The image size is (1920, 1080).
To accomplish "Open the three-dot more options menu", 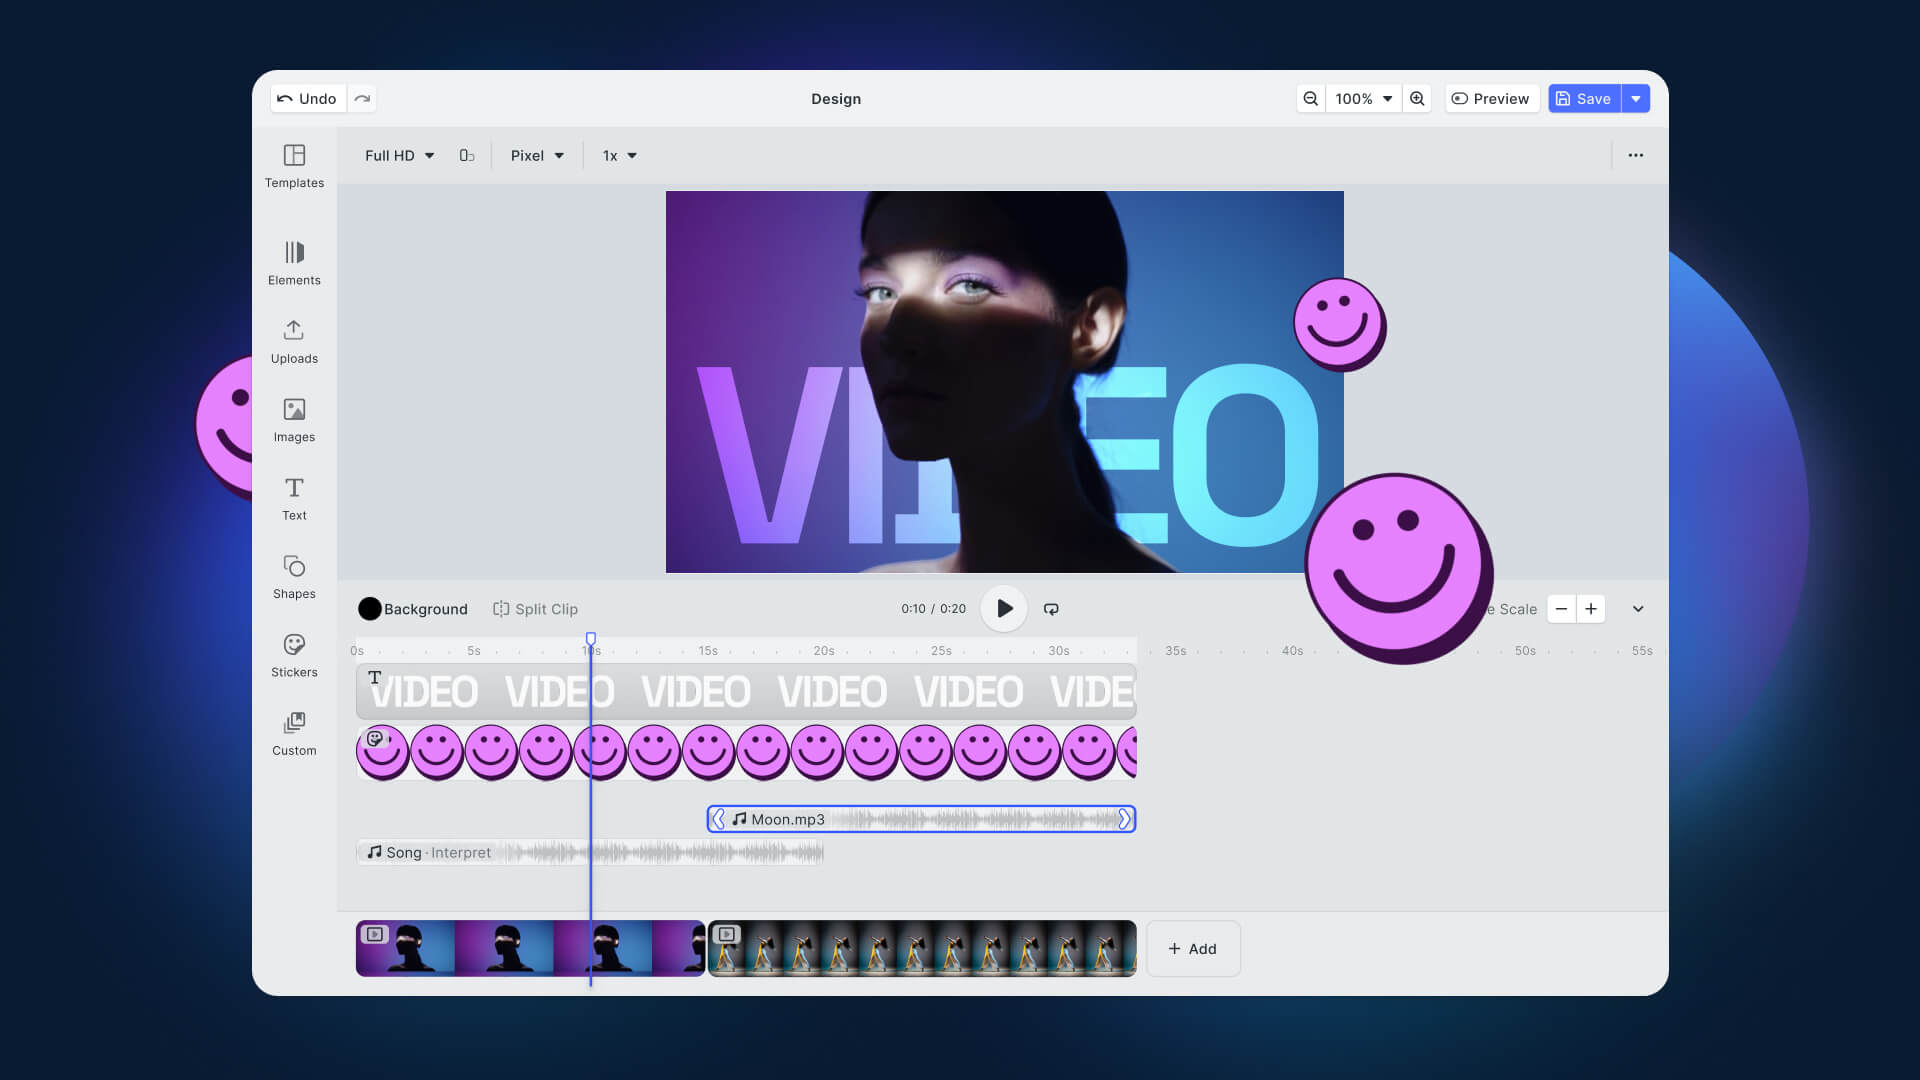I will (1636, 155).
